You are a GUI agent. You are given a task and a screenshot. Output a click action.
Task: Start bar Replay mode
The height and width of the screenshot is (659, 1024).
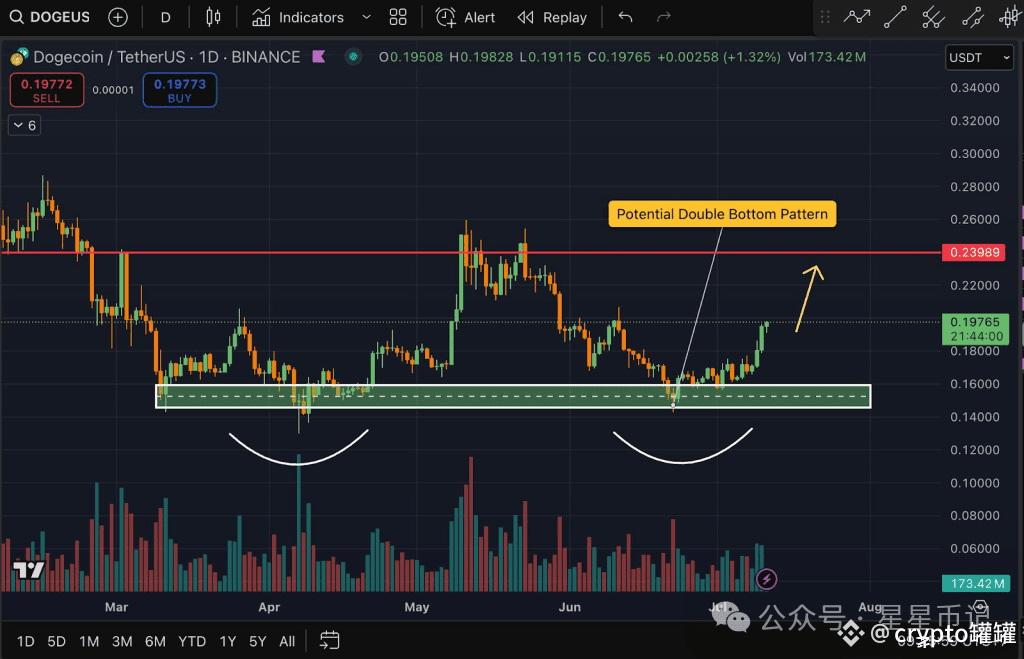point(552,18)
